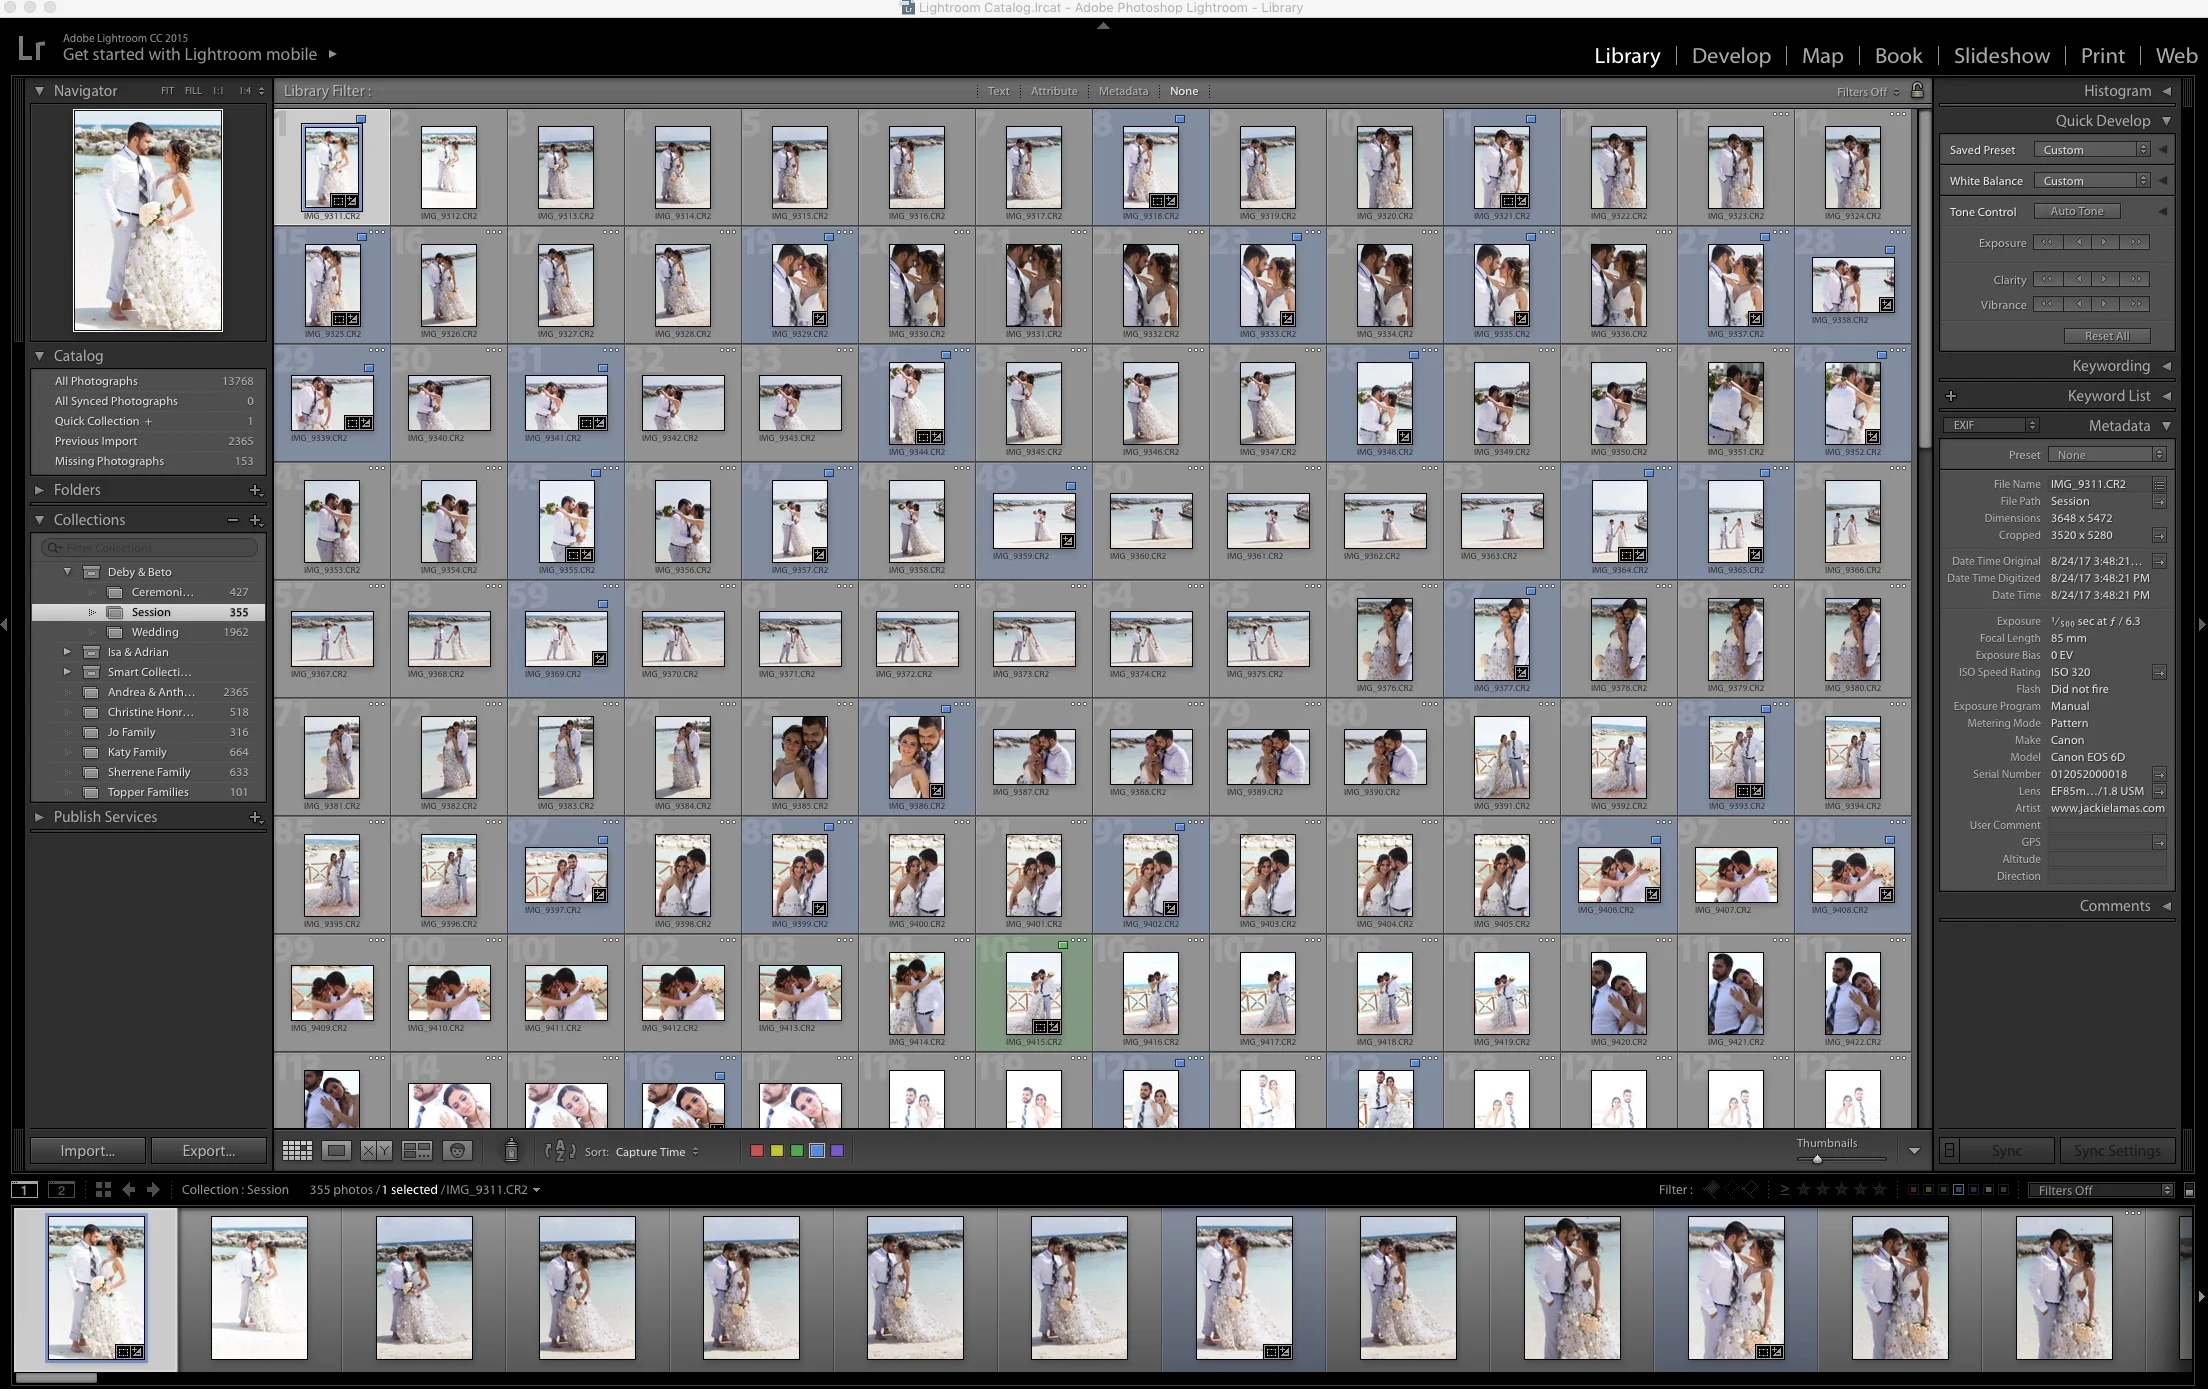Click the filter lock icon

1917,90
